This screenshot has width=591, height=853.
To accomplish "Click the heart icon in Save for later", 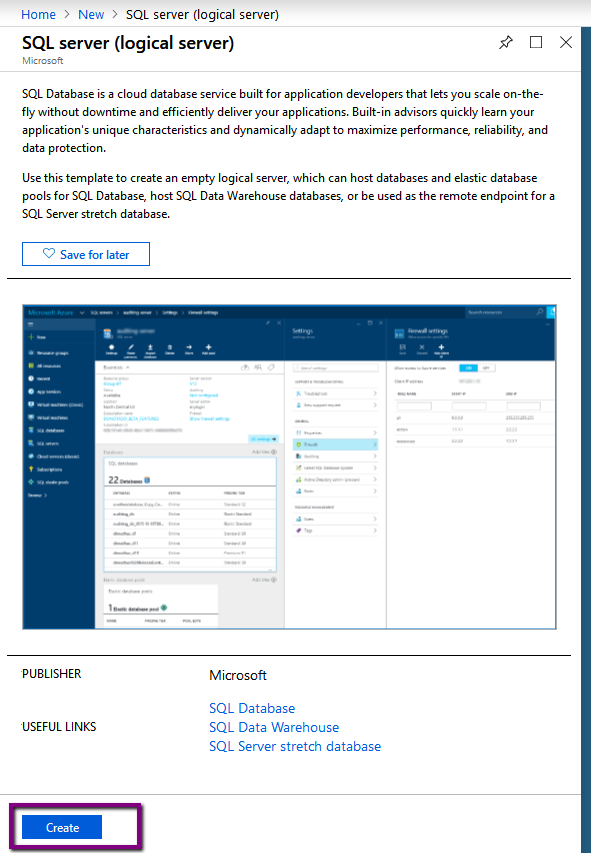I will click(x=49, y=254).
